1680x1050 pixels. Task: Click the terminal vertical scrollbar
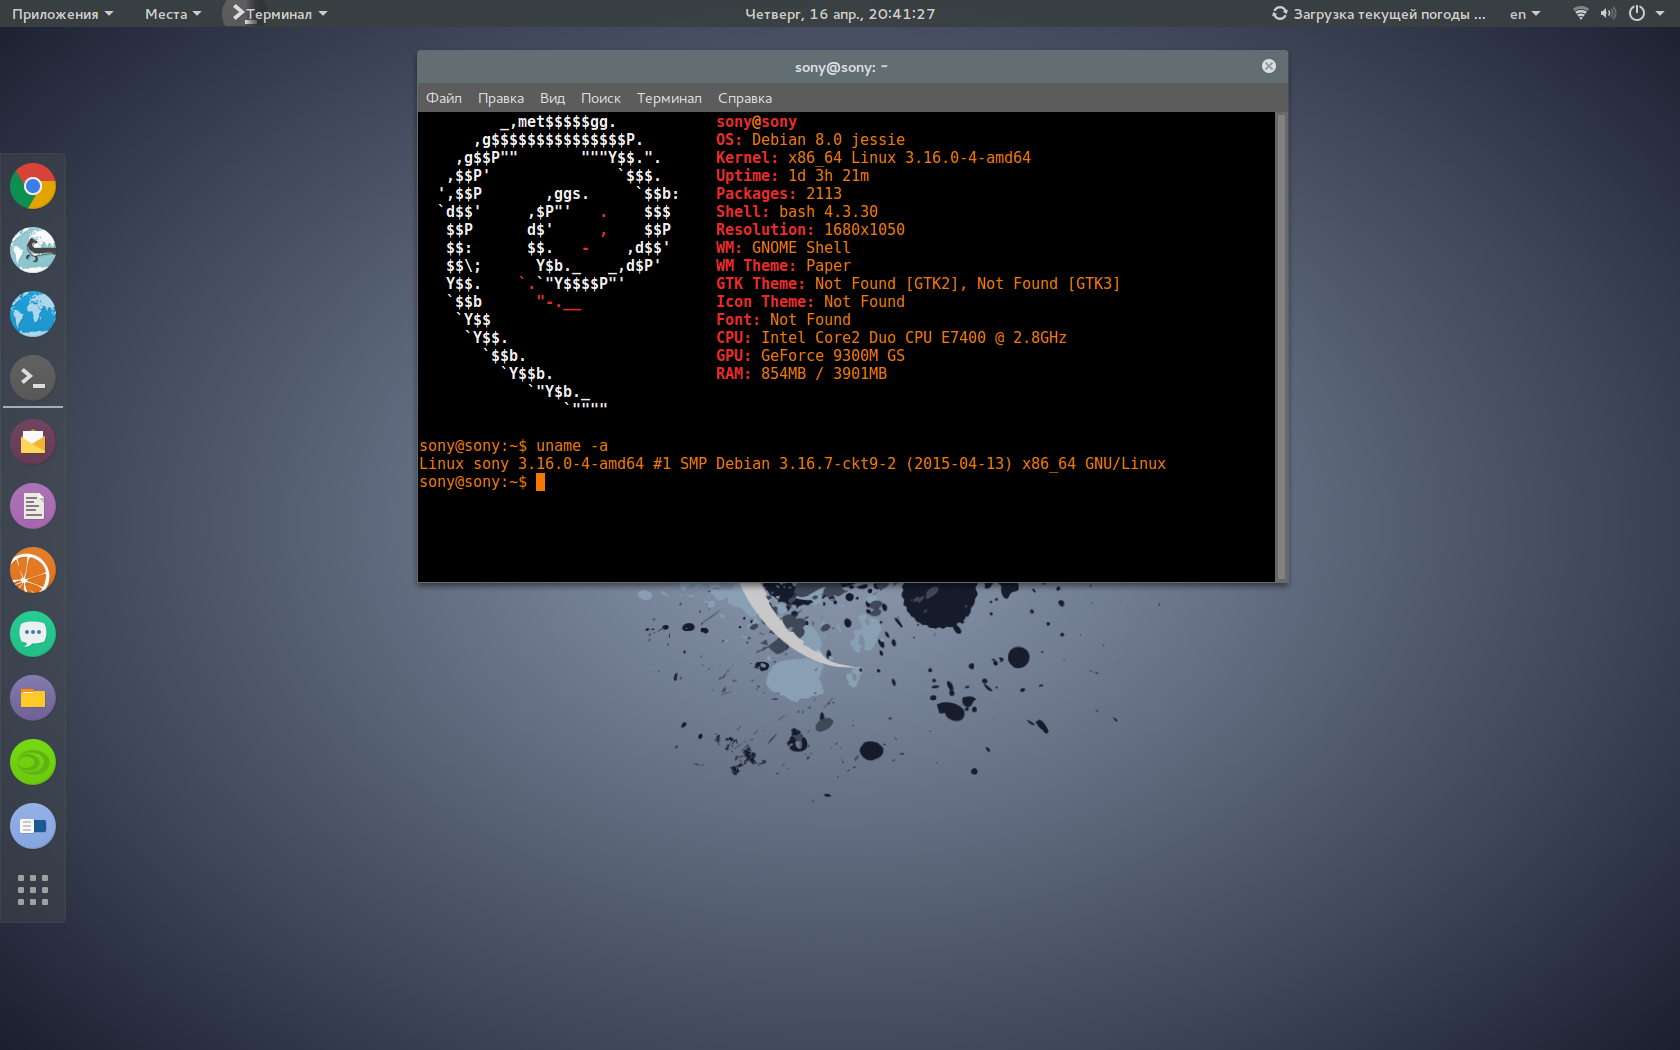[1281, 346]
